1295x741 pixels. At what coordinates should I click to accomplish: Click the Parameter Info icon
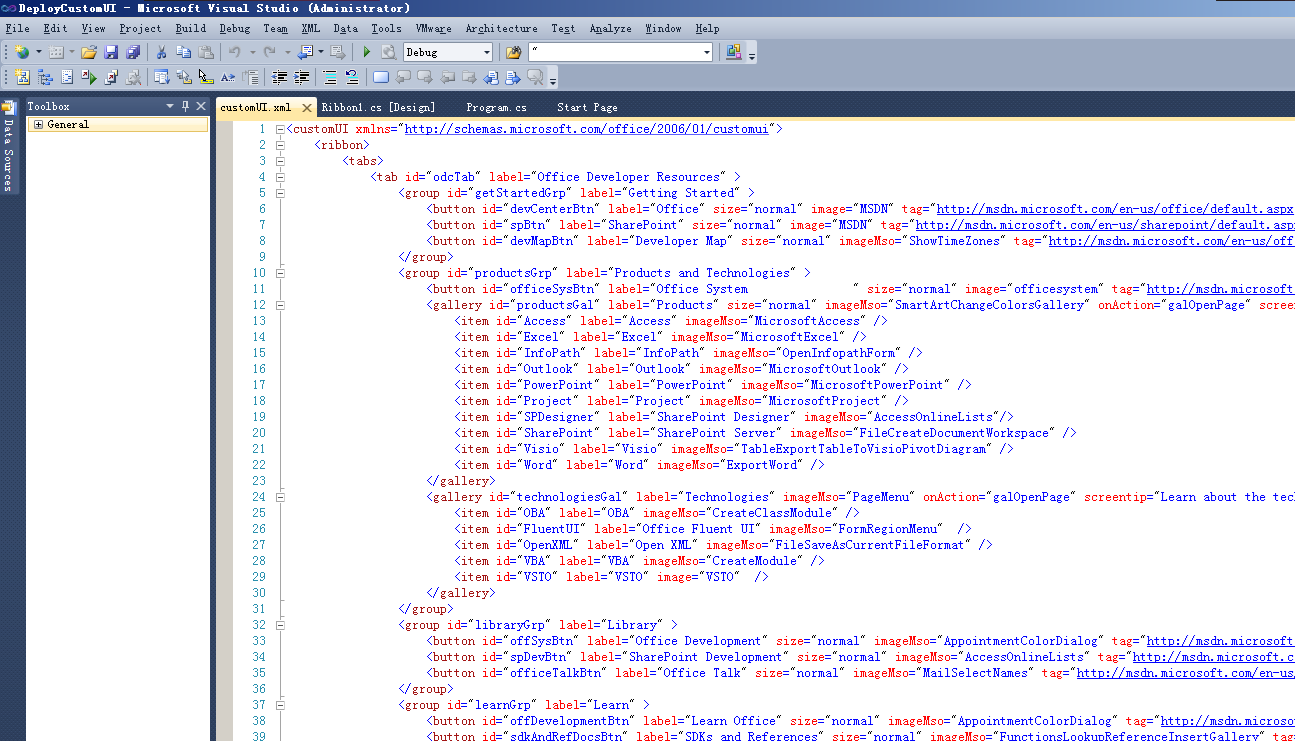click(x=184, y=77)
